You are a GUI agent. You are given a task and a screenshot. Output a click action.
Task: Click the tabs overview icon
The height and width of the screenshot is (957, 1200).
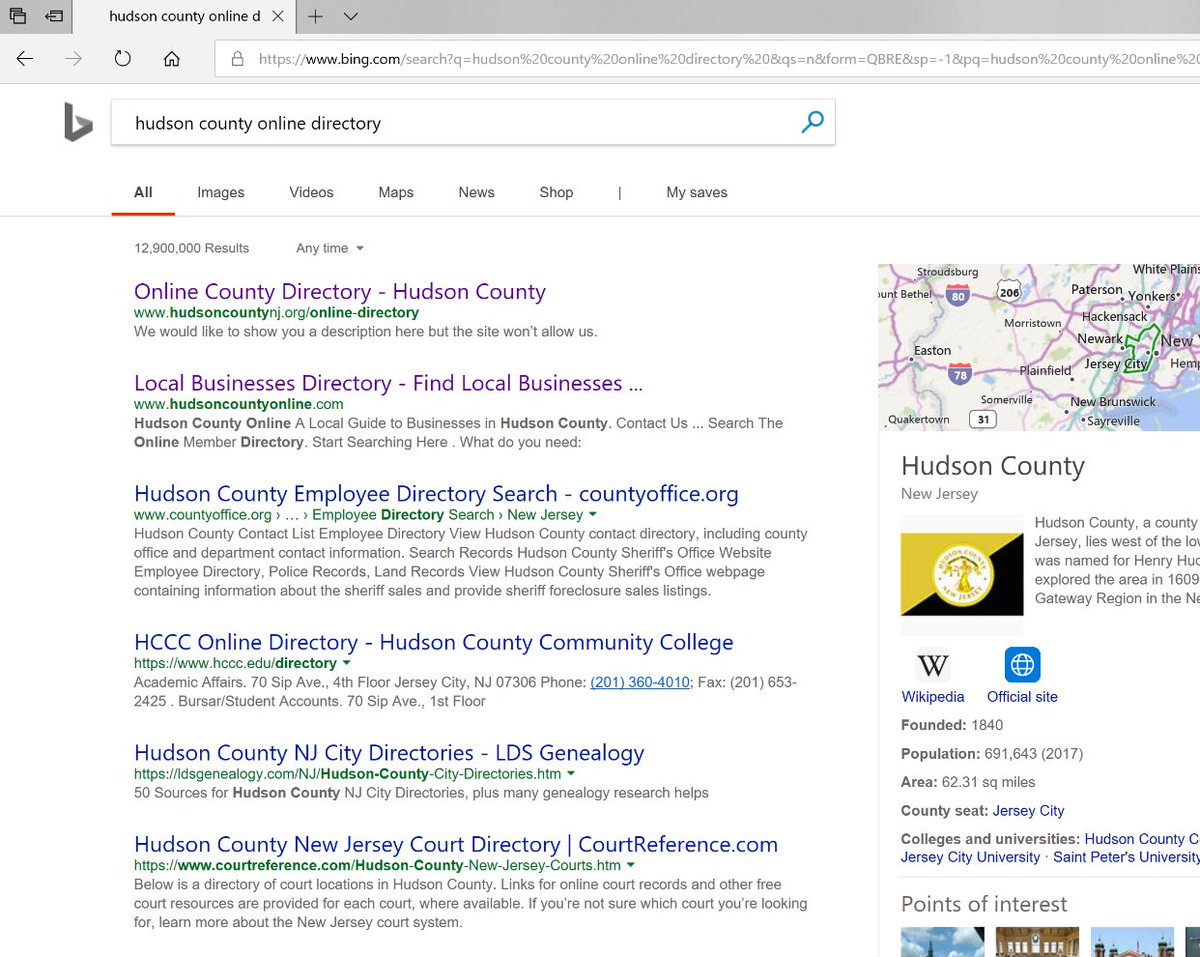17,16
